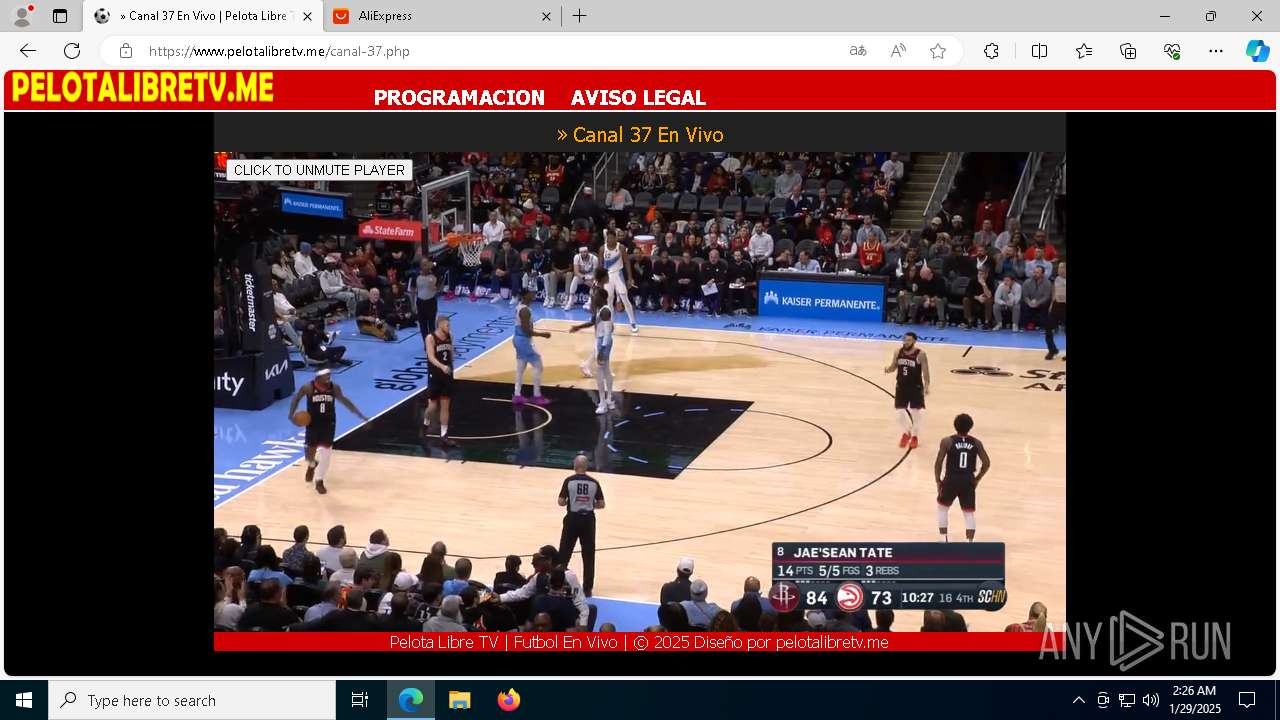
Task: Open the translate page icon
Action: [x=858, y=51]
